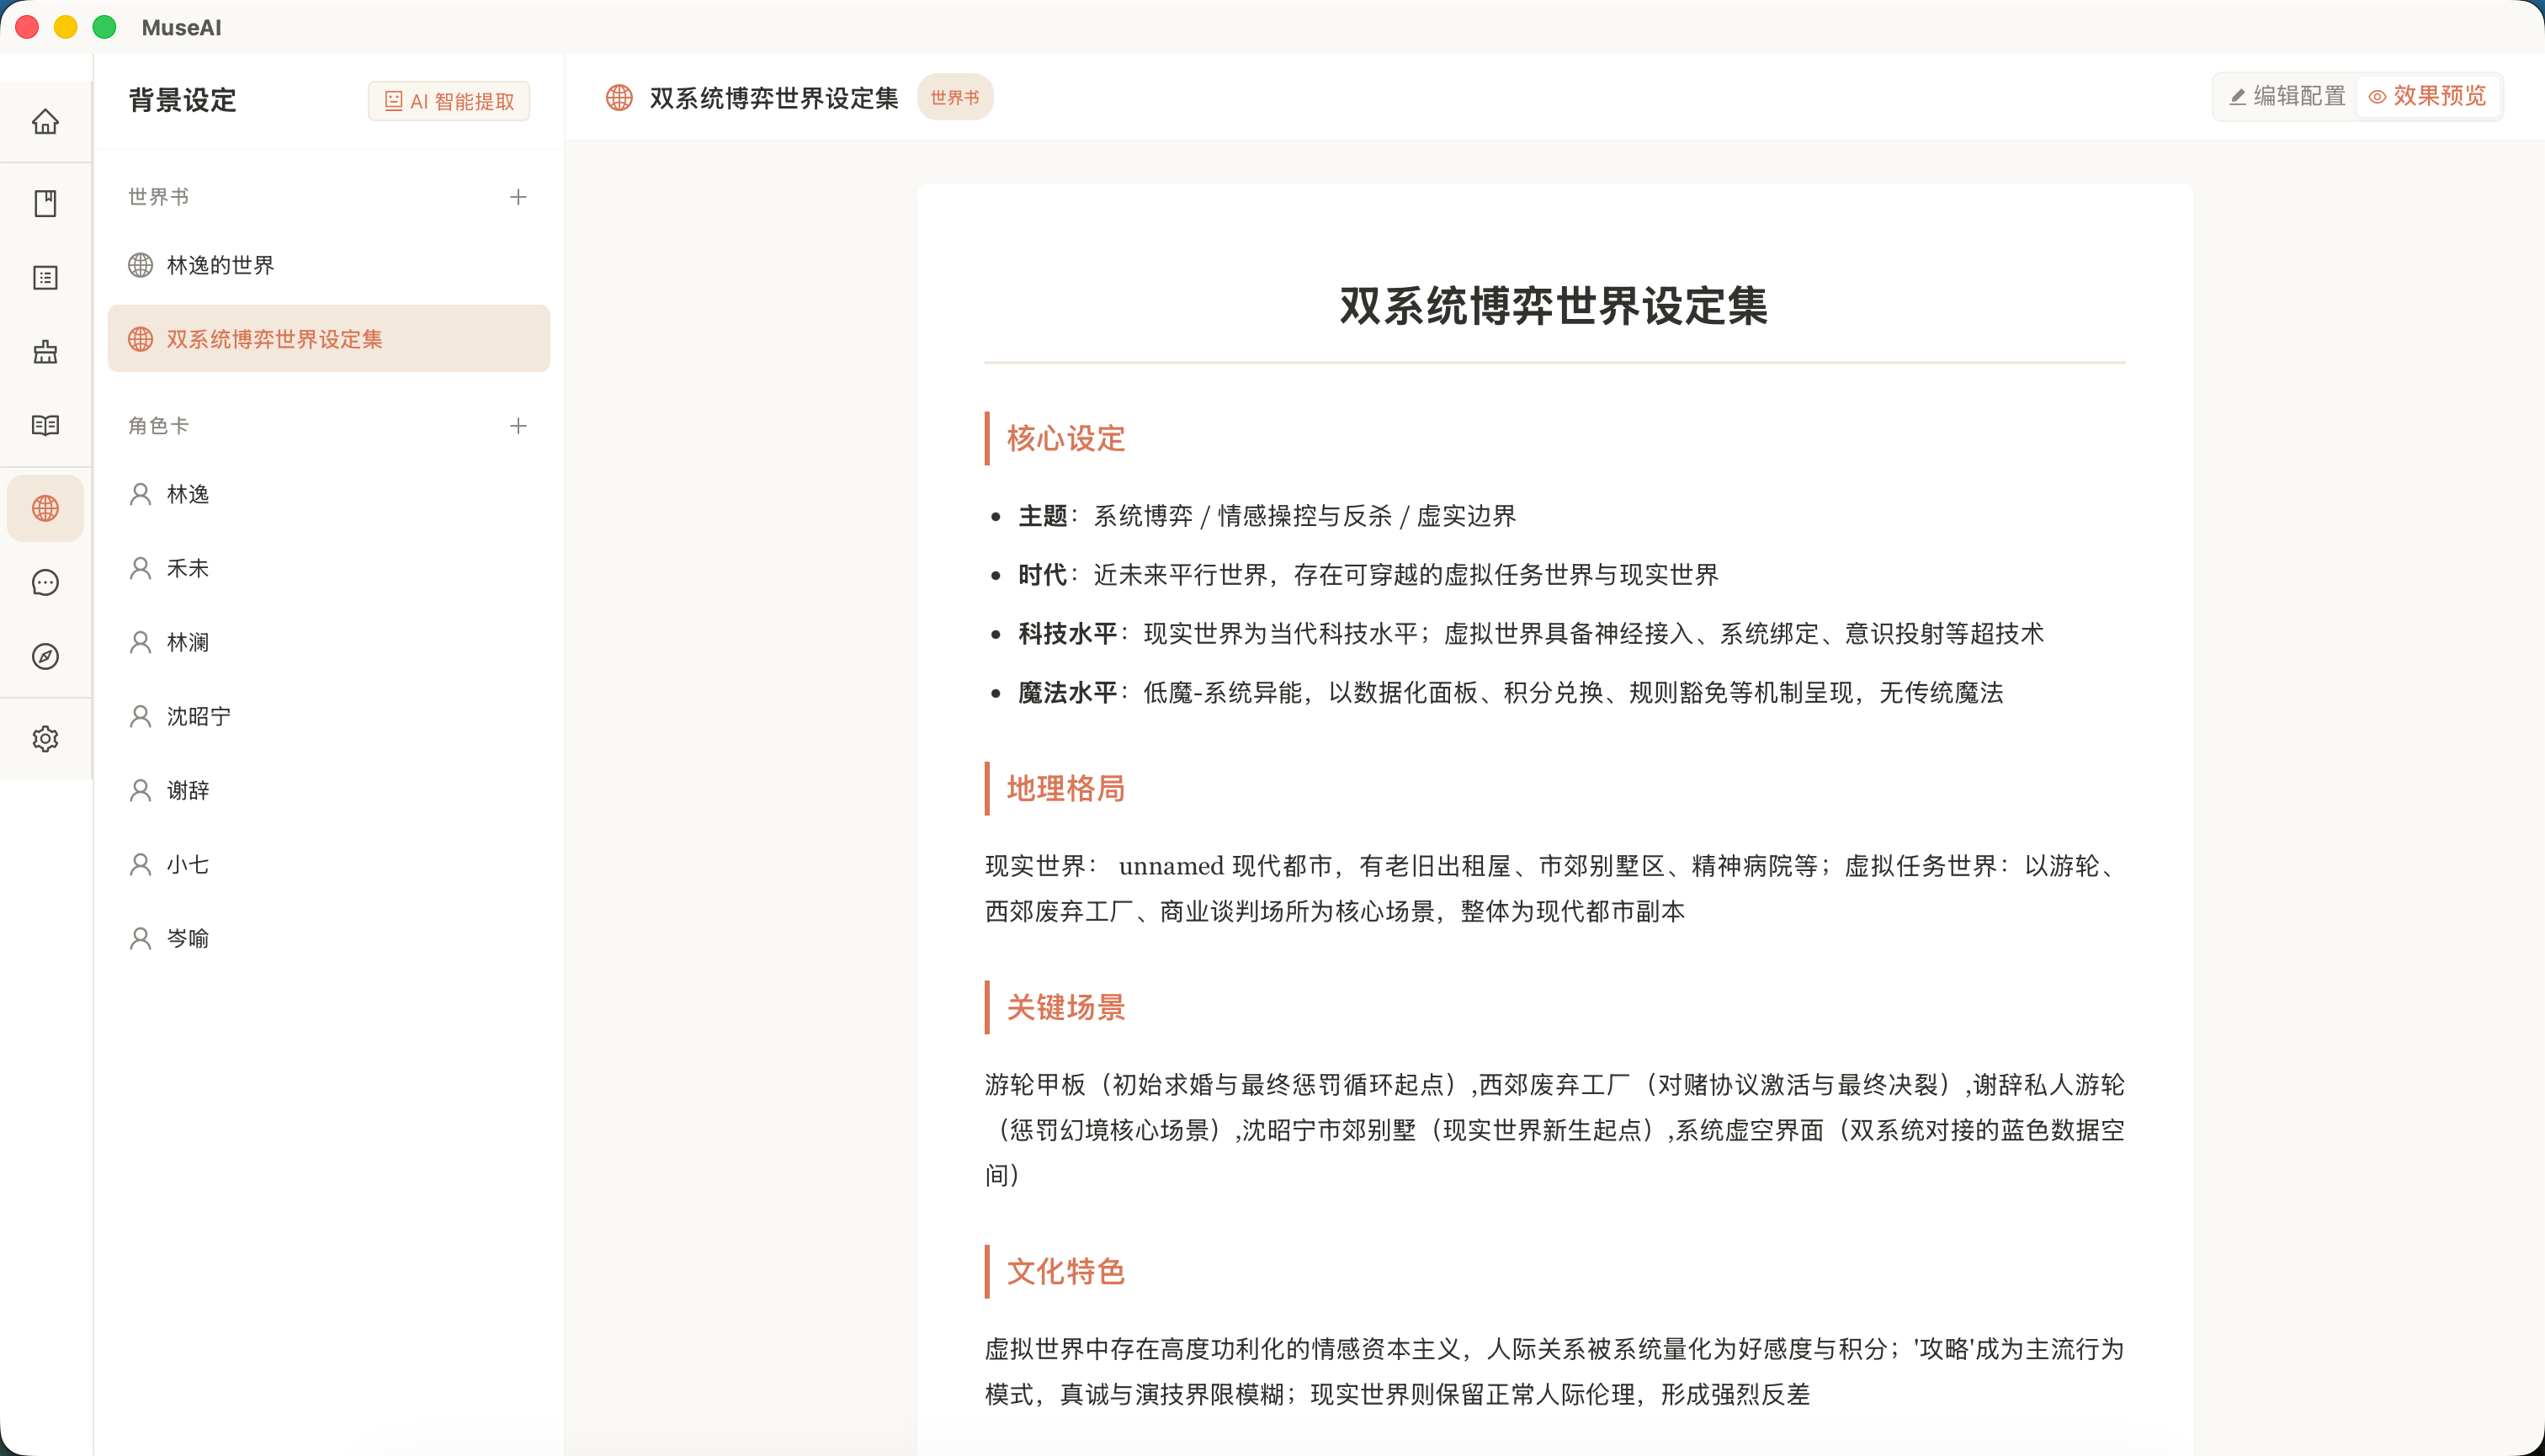The image size is (2545, 1456).
Task: Add a new 角色卡 with plus icon
Action: [x=518, y=426]
